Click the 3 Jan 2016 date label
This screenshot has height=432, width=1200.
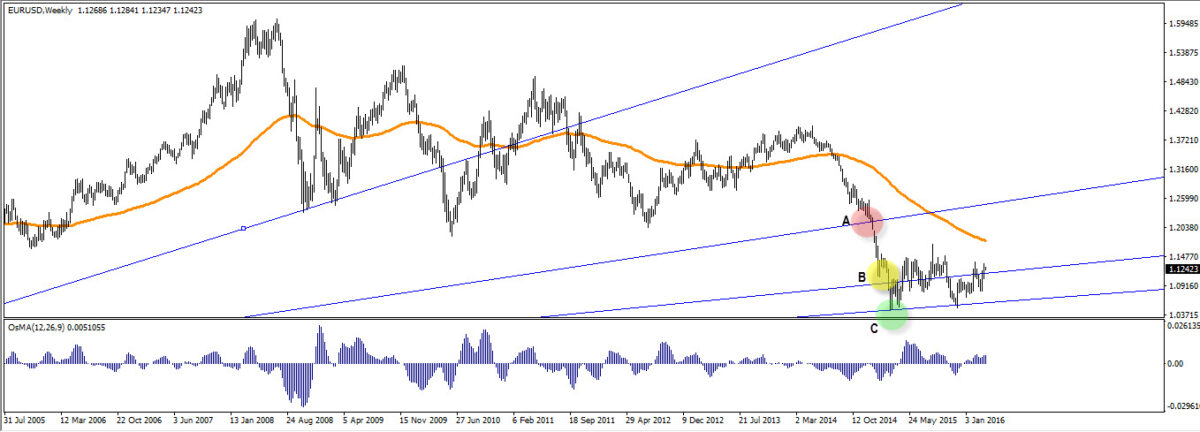pos(991,421)
